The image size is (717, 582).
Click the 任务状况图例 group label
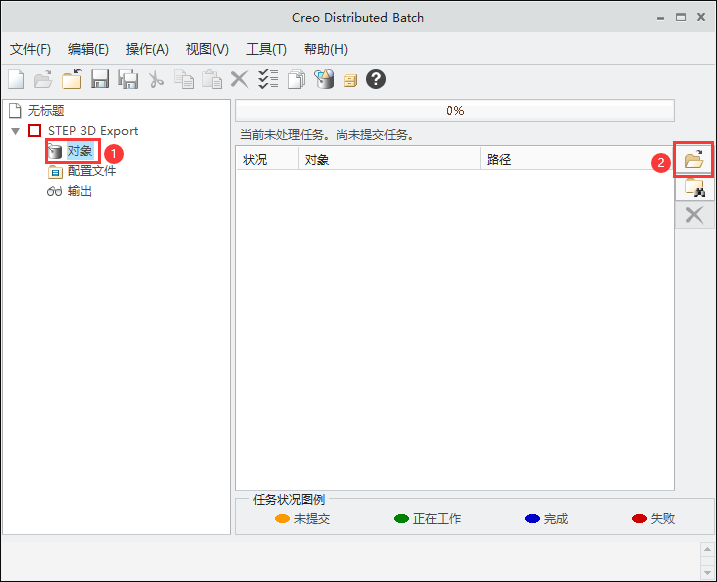click(x=289, y=500)
